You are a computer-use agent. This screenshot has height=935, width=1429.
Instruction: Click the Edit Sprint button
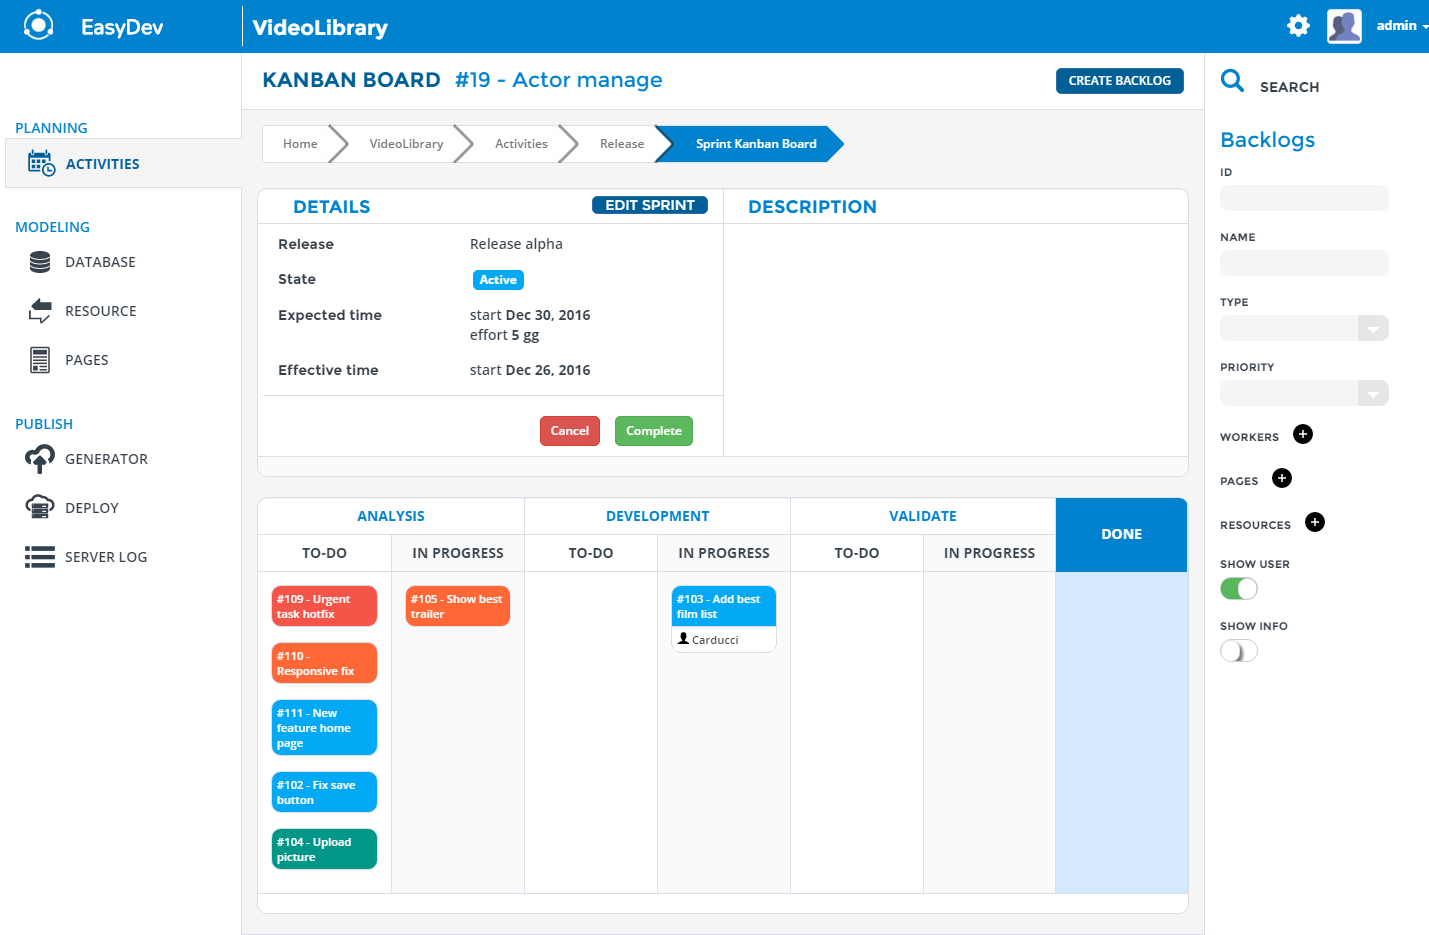click(650, 205)
